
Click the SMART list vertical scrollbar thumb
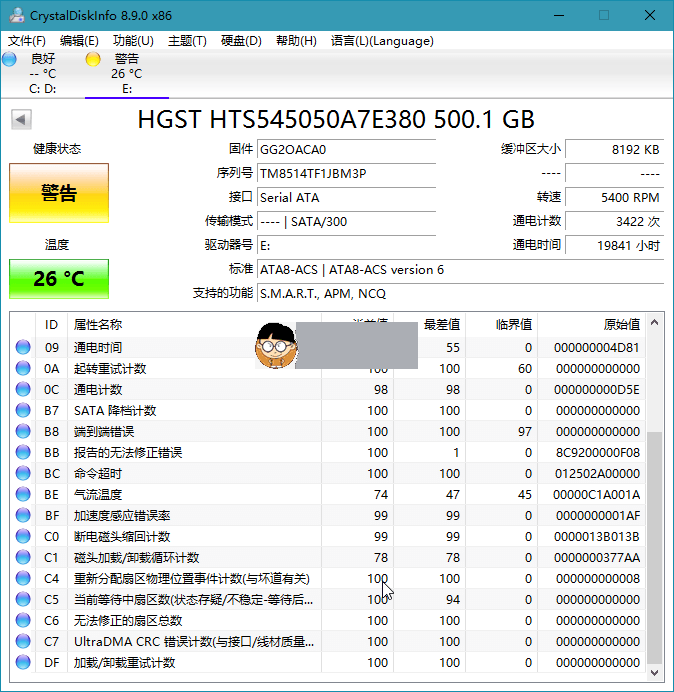coord(655,547)
